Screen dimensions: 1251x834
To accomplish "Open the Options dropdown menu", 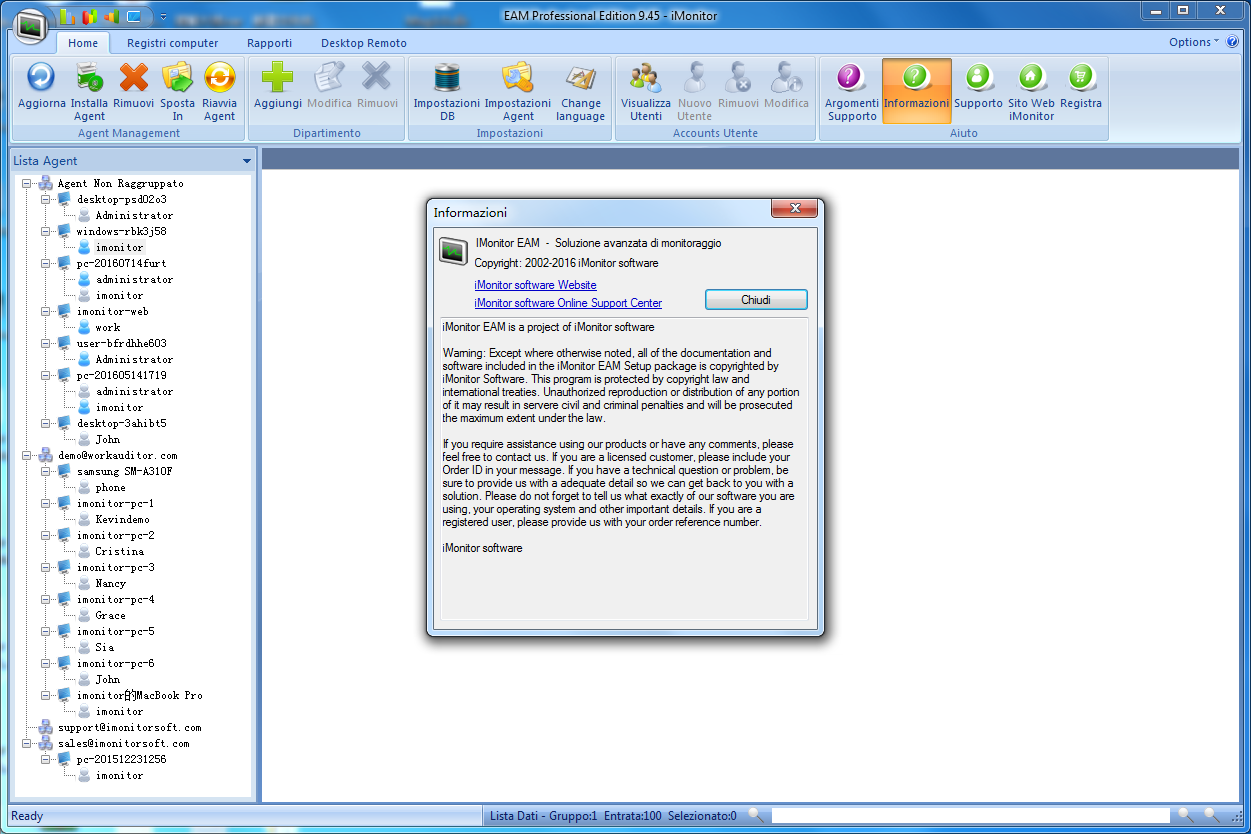I will 1194,42.
